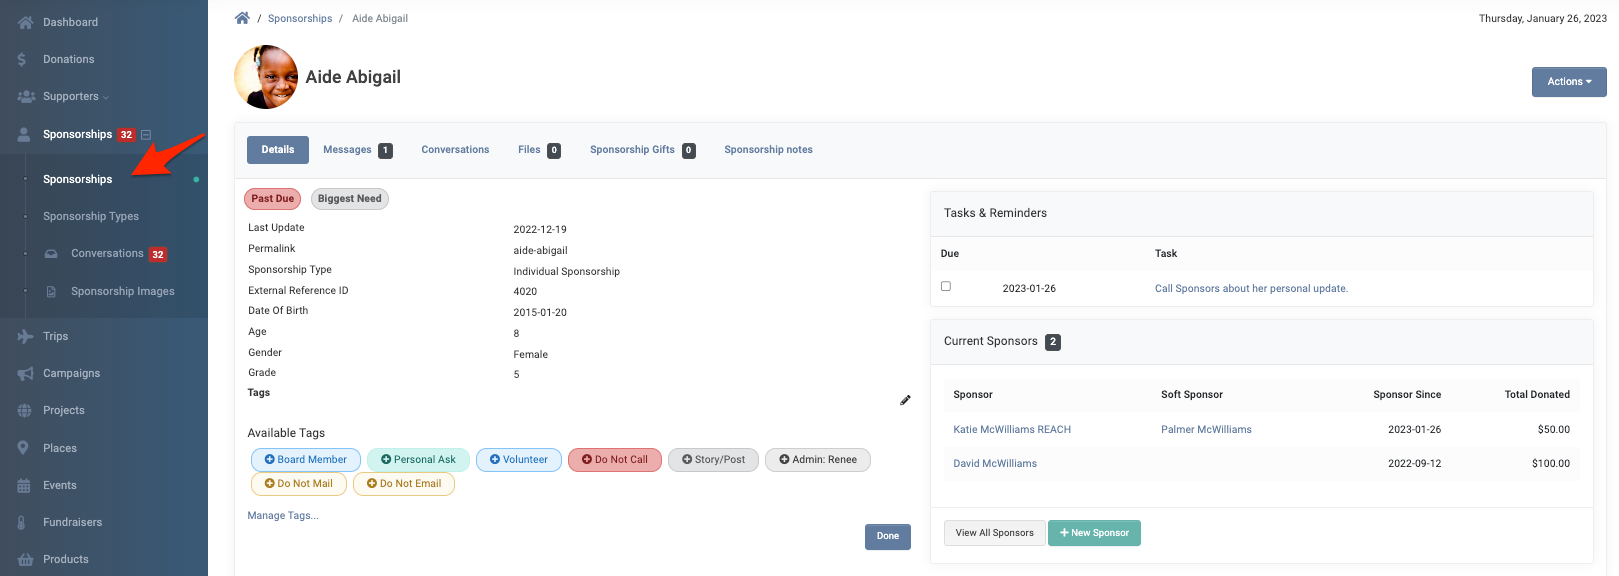This screenshot has width=1619, height=576.
Task: Collapse the Sidebar Sponsorships section toggle icon
Action: tap(146, 135)
